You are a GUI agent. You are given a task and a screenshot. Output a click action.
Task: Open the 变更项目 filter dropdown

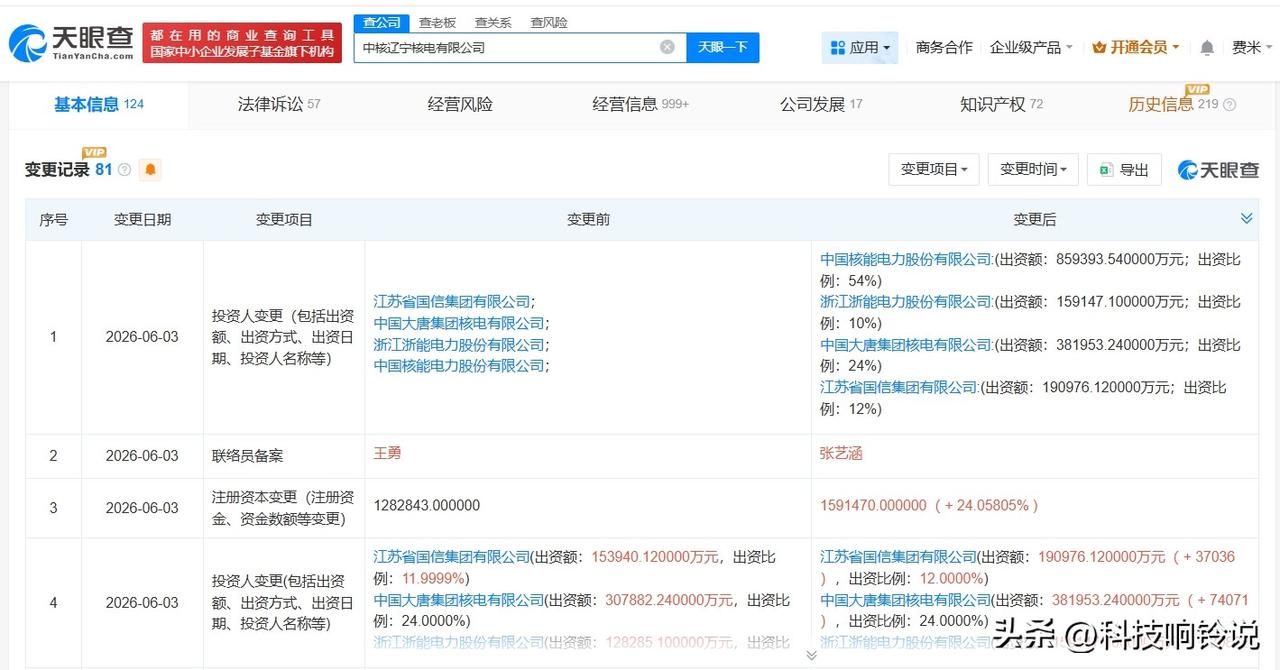click(x=934, y=170)
